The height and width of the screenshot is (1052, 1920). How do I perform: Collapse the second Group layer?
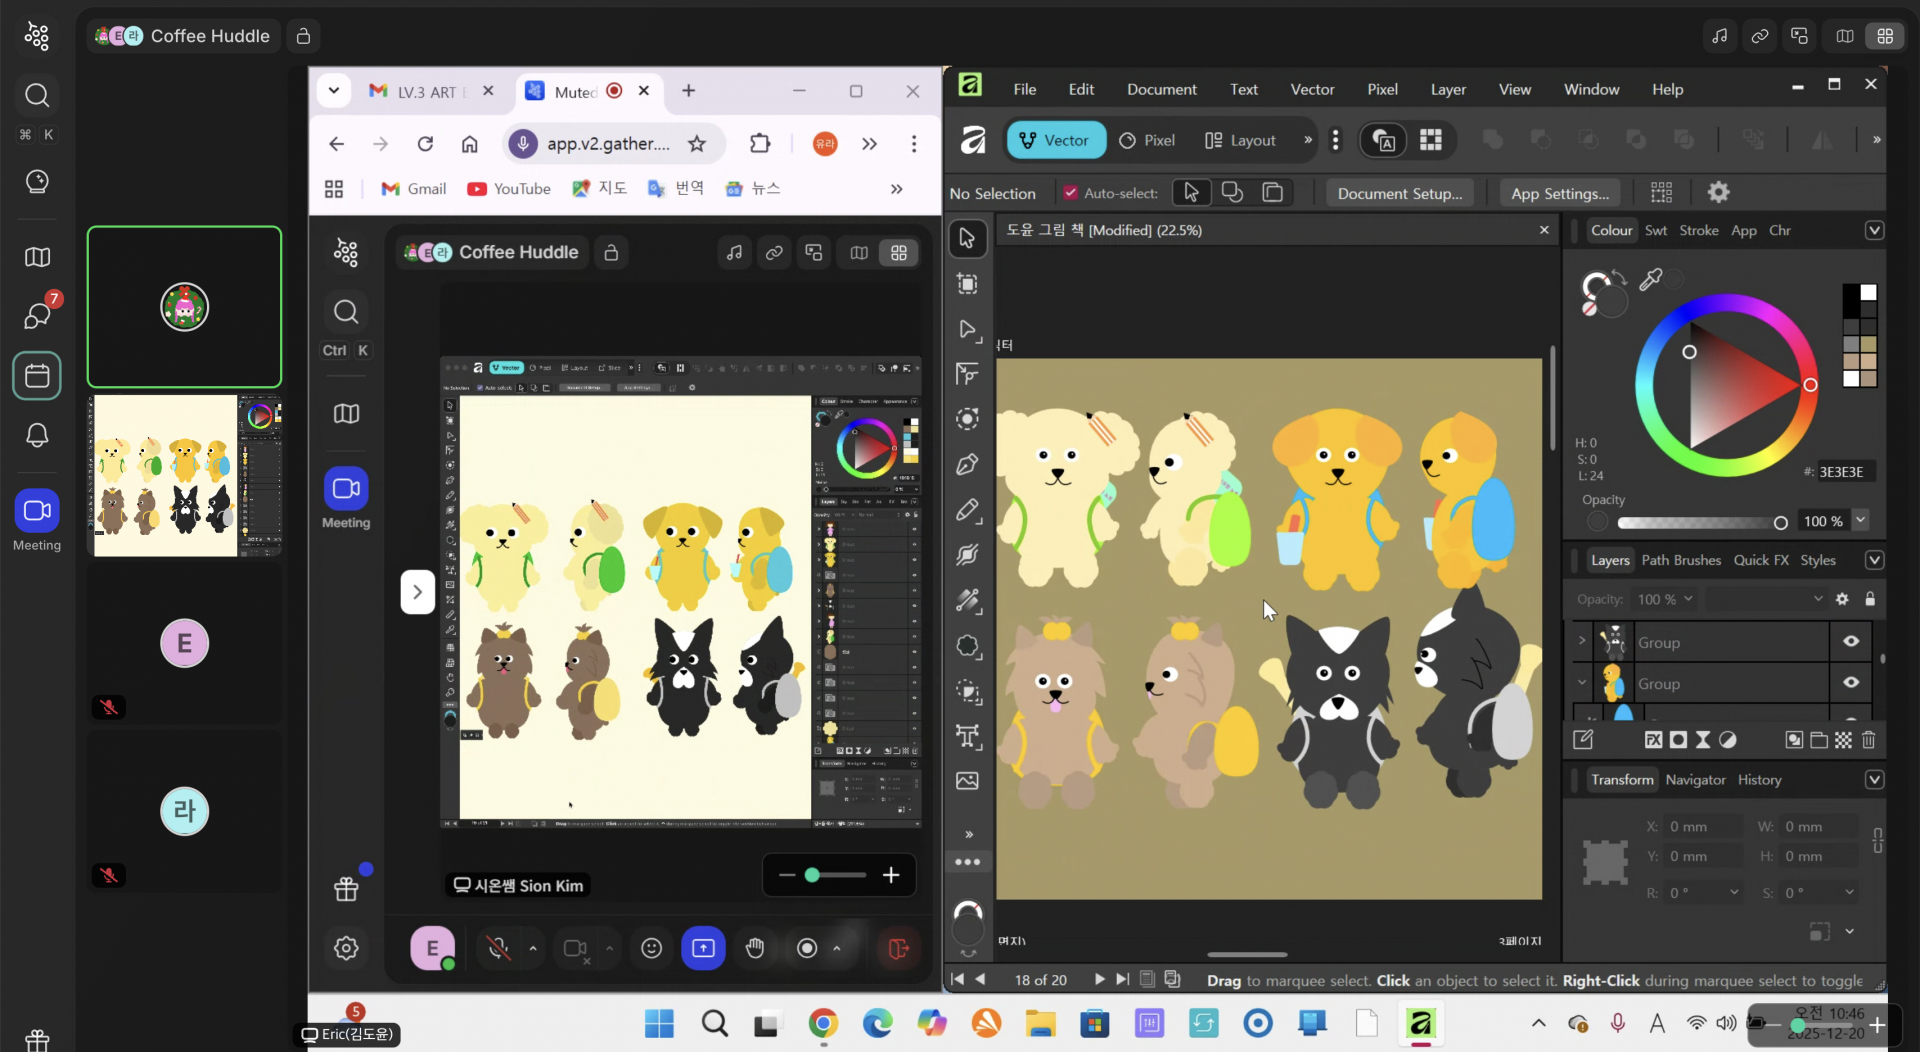pos(1582,683)
